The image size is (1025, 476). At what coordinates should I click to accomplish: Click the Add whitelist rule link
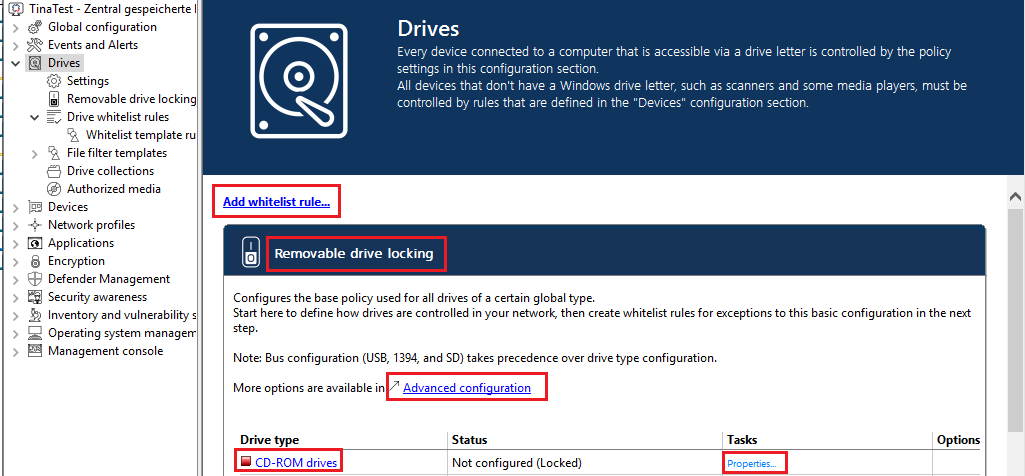coord(276,202)
